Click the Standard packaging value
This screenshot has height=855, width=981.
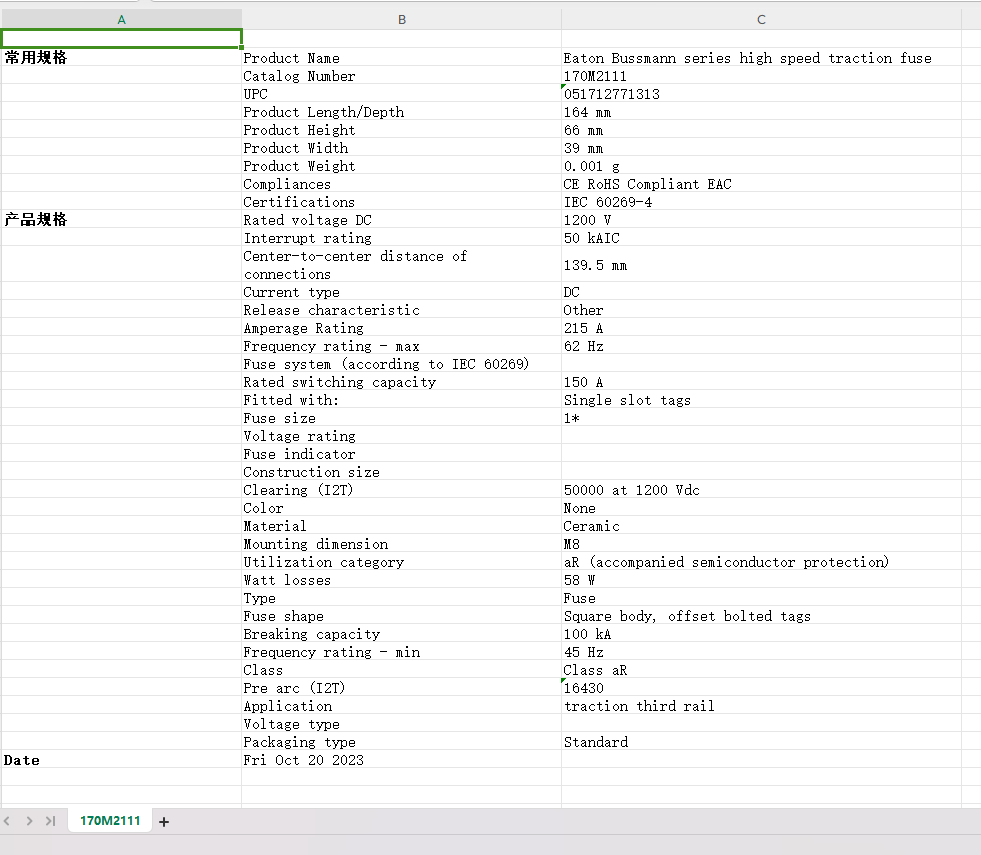(x=761, y=742)
